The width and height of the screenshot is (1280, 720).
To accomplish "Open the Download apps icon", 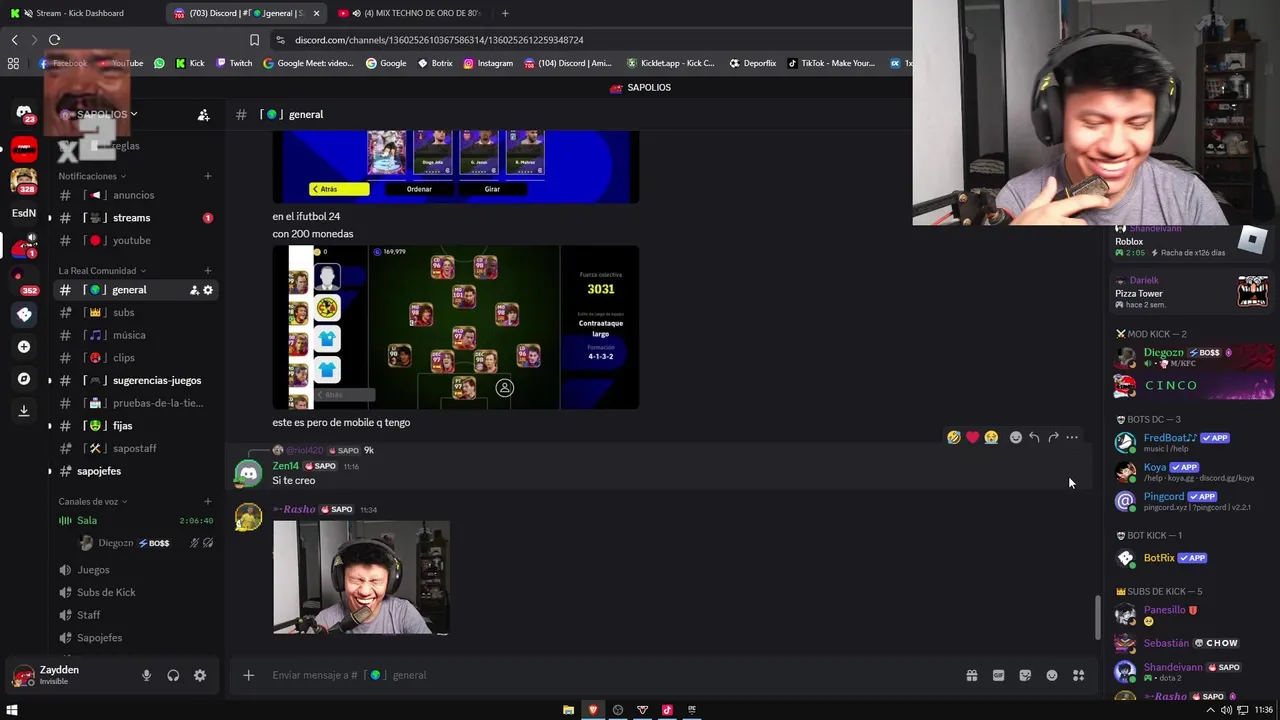I will pos(24,411).
